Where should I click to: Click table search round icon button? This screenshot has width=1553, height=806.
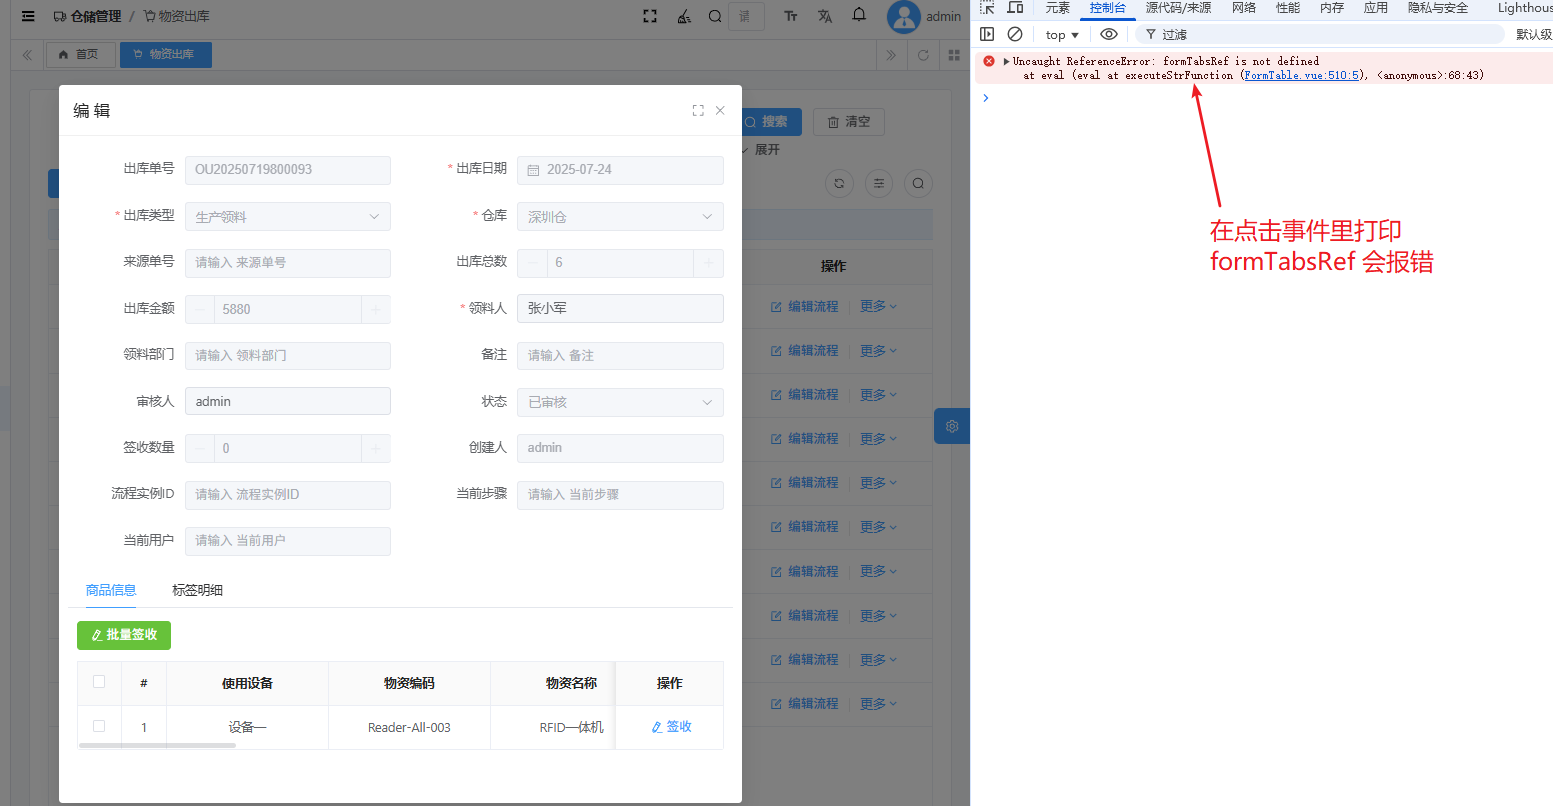pos(918,183)
